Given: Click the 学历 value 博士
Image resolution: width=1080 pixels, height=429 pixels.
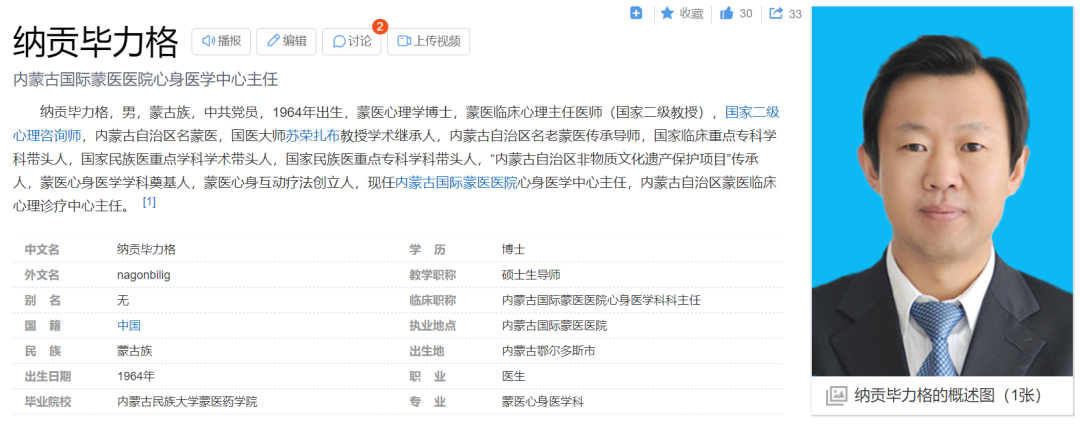Looking at the screenshot, I should point(513,249).
